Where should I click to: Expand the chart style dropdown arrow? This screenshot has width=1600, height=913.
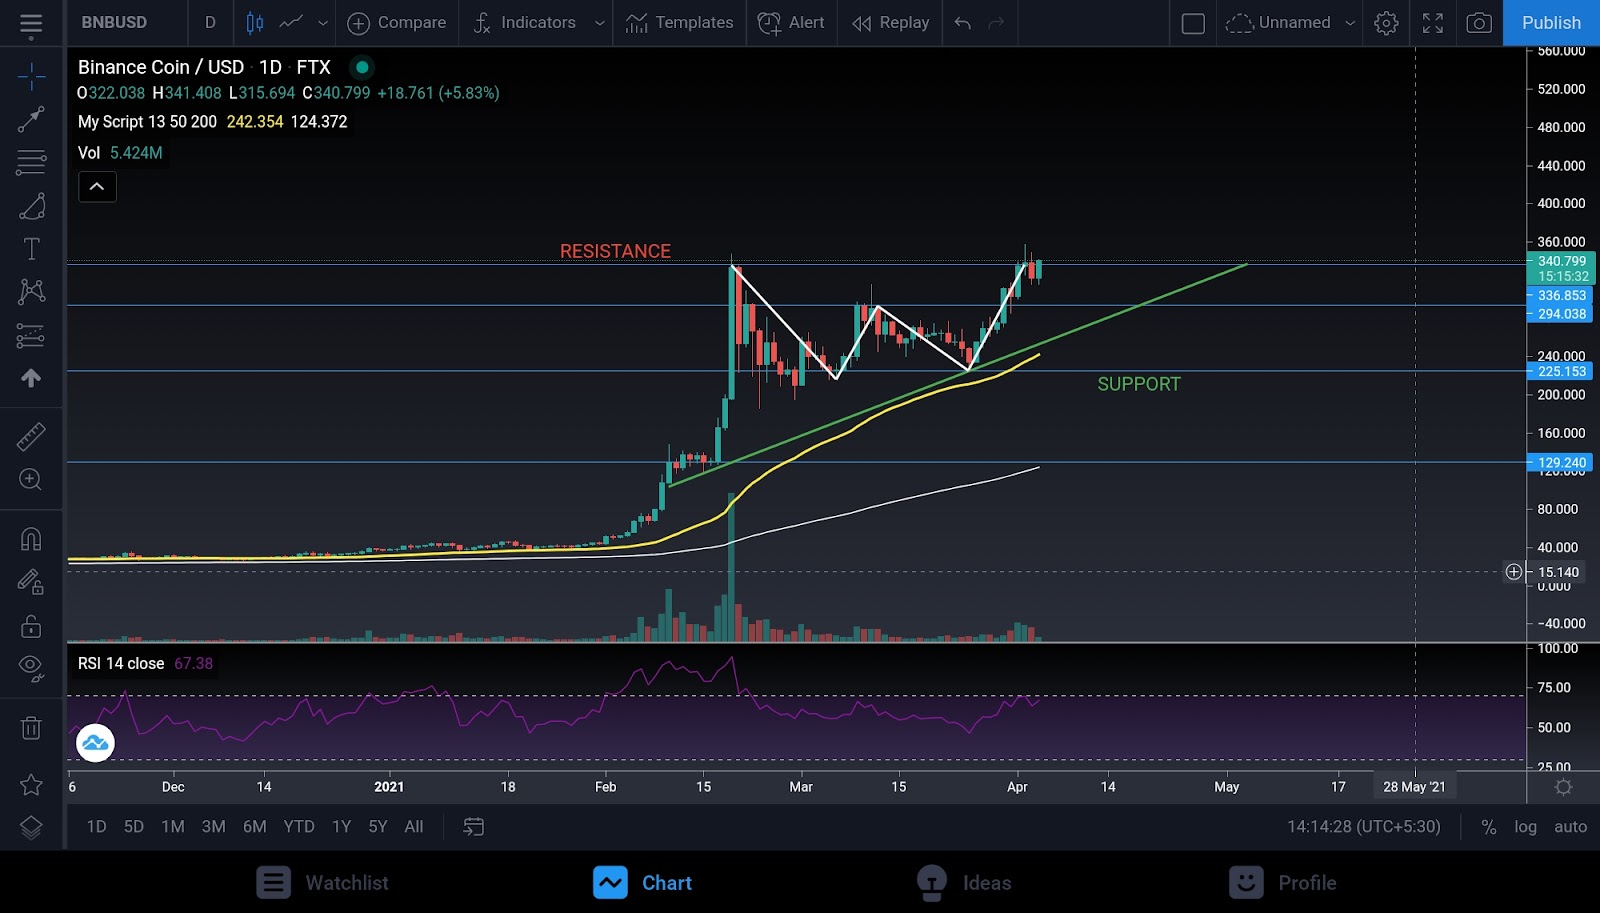click(322, 23)
